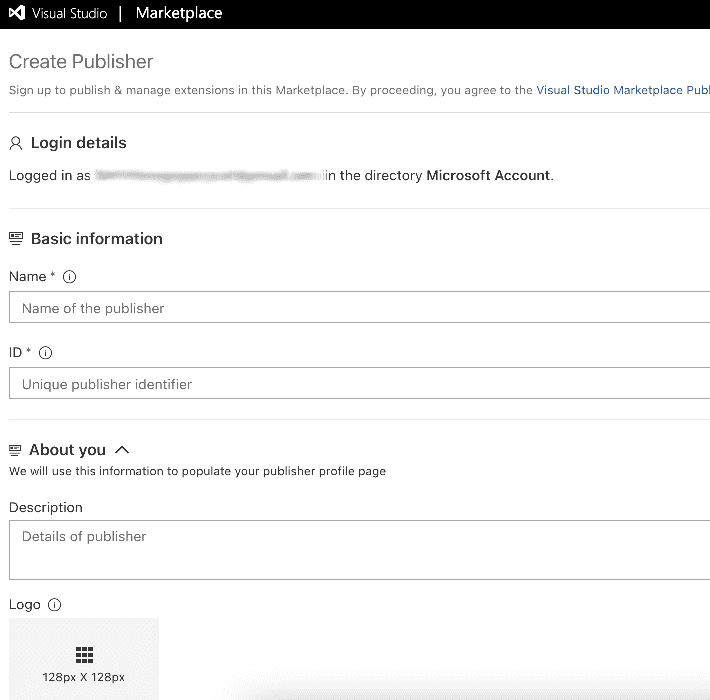The image size is (710, 700).
Task: Click the Visual Studio logo icon
Action: point(17,13)
